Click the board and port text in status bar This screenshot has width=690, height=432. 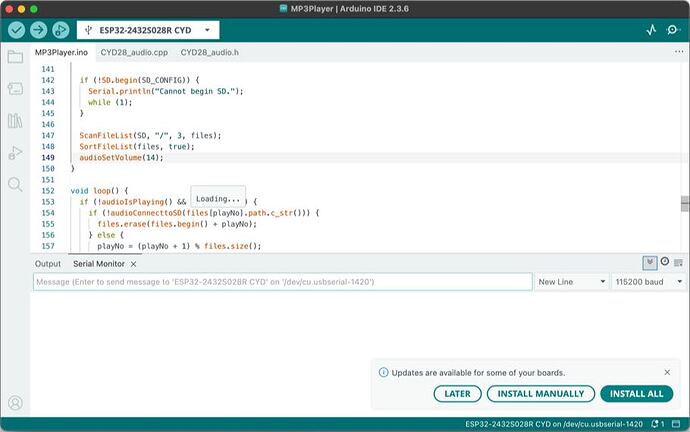click(554, 424)
